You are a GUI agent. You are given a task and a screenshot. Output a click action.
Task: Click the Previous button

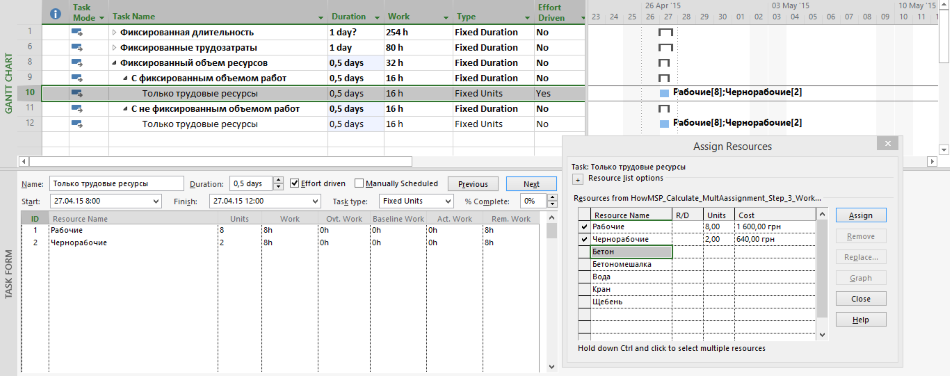click(x=473, y=184)
